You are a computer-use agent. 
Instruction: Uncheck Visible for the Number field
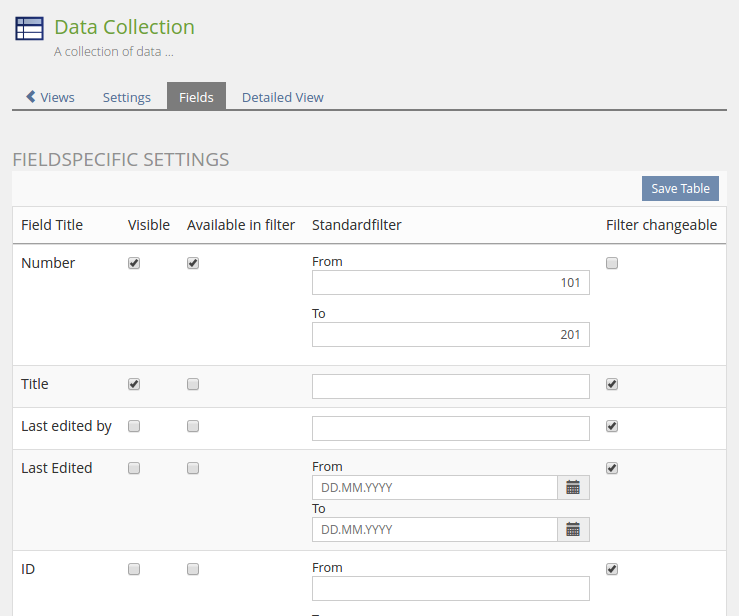click(x=134, y=263)
